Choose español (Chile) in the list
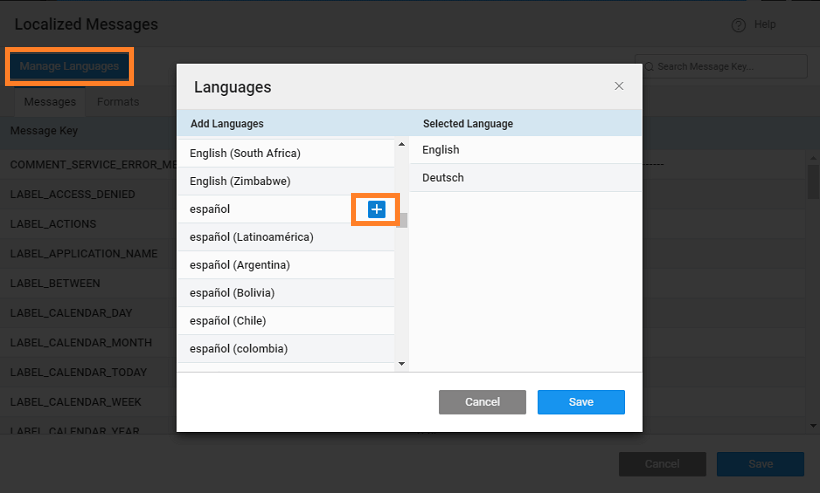This screenshot has width=820, height=493. tap(227, 321)
